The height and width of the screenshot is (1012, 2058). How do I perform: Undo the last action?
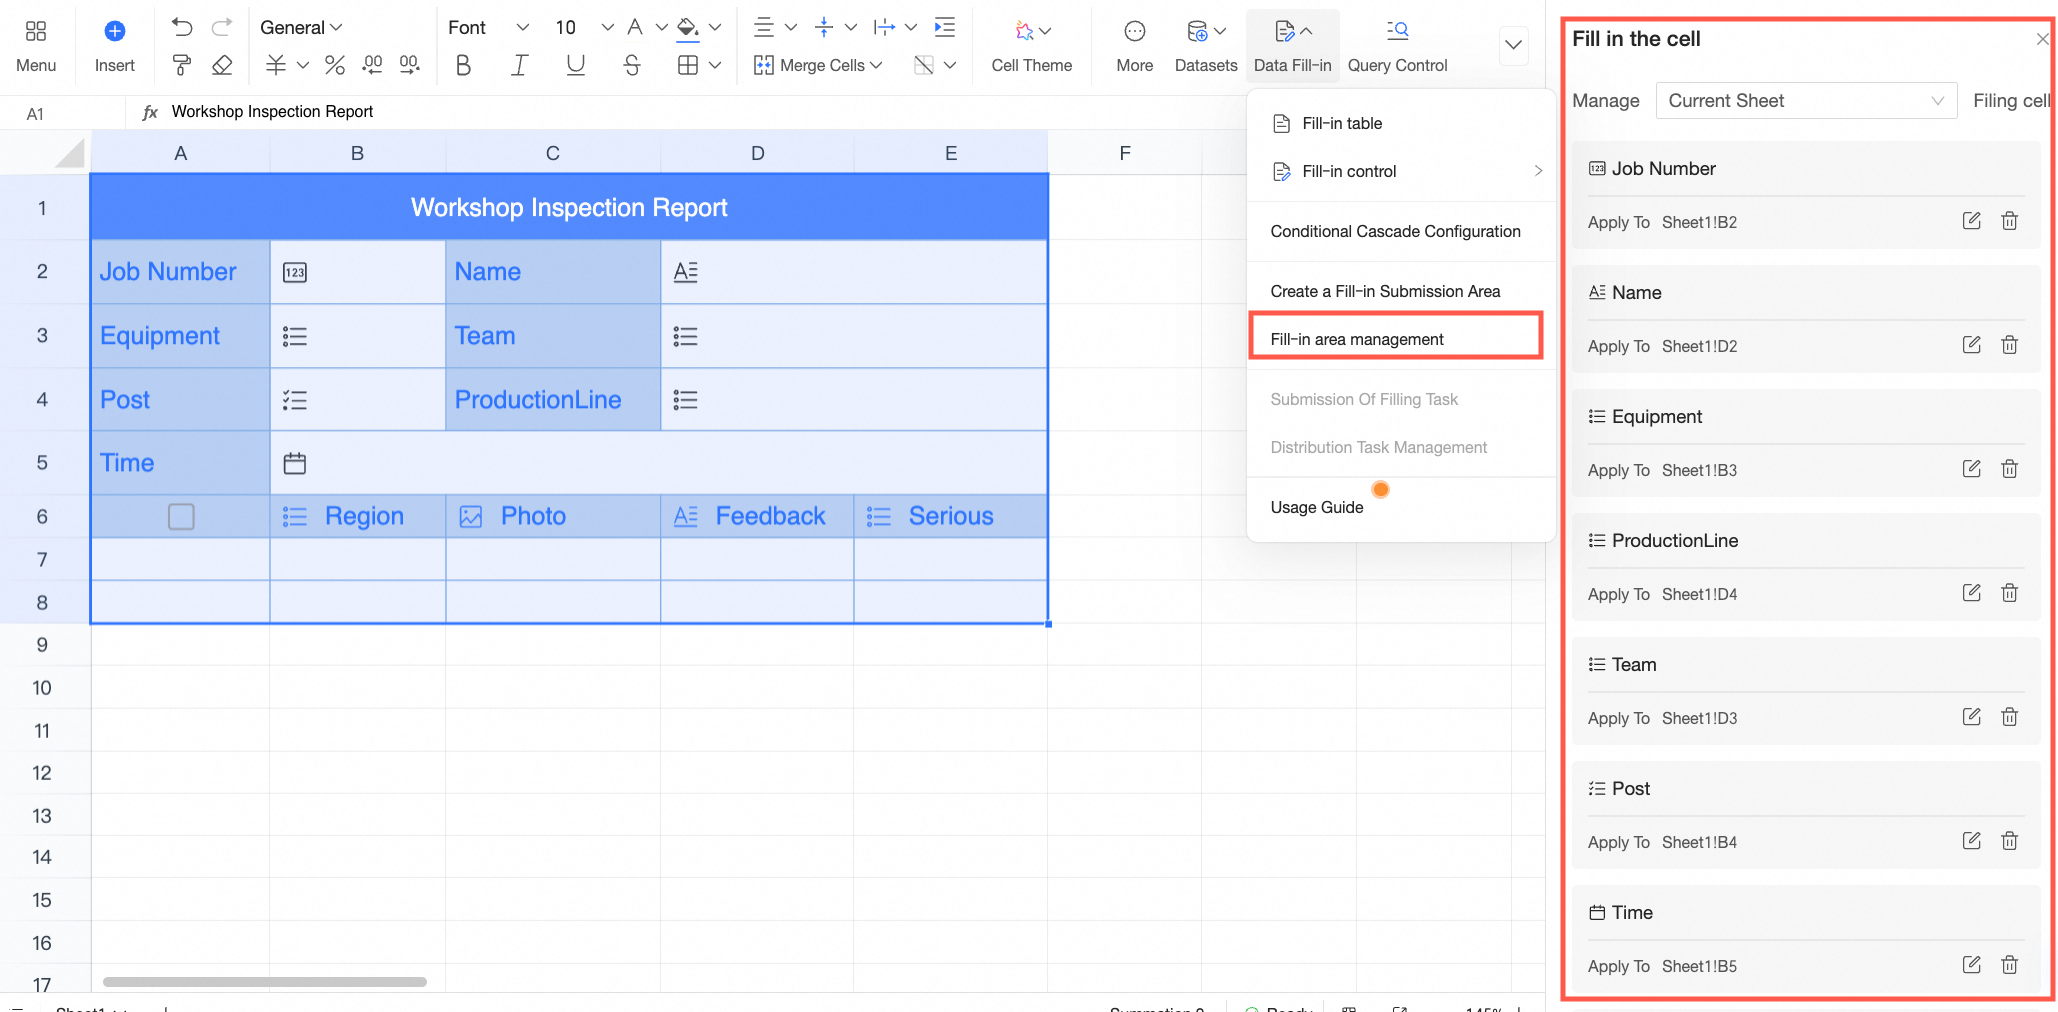181,27
